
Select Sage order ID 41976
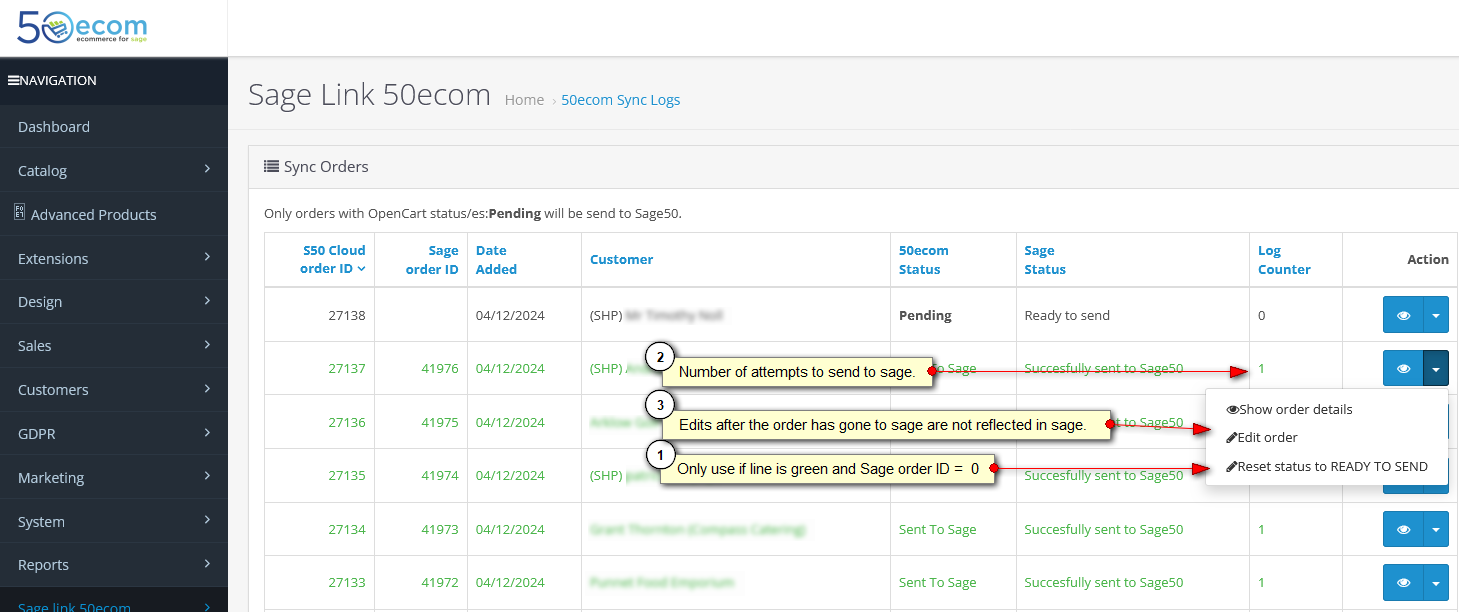440,368
